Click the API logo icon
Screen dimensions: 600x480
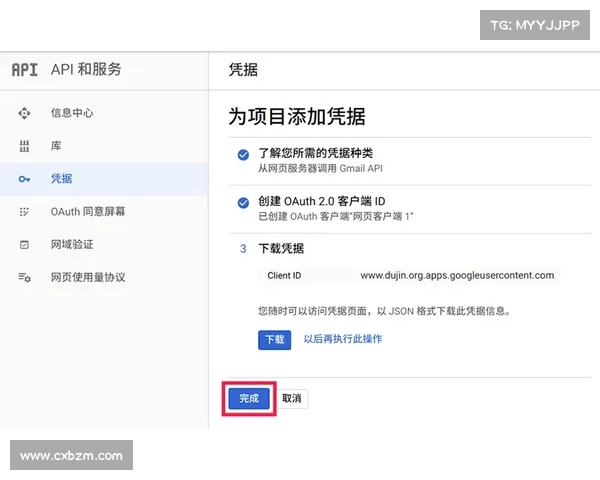coord(24,70)
